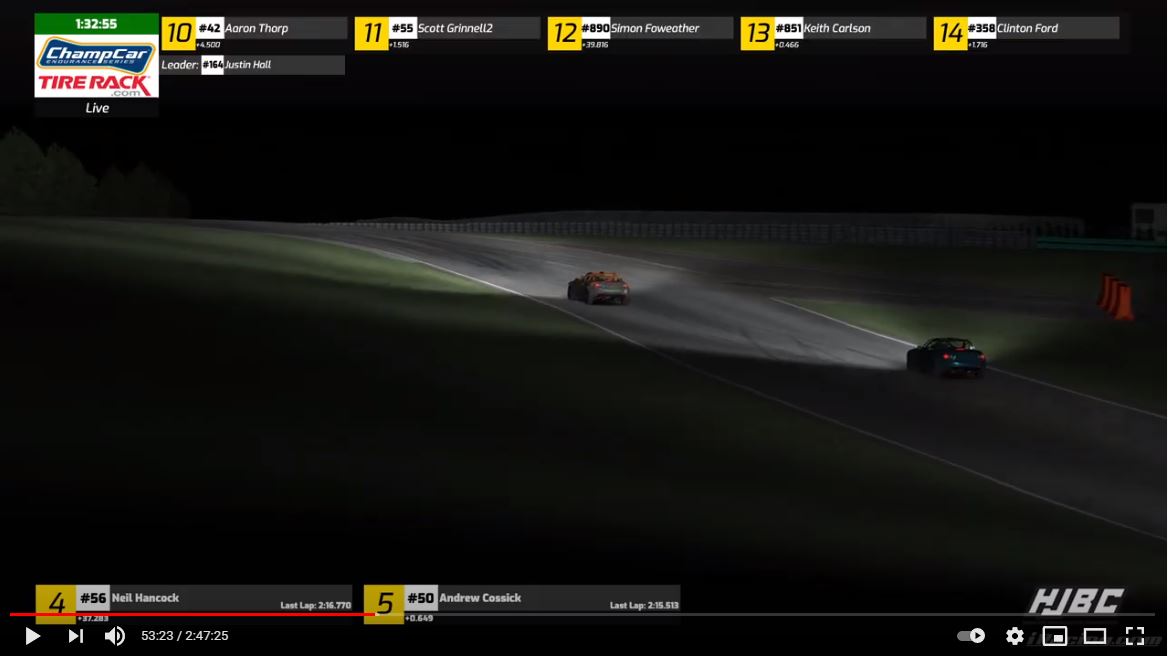Select position 11 Scott Grinnell2 entry
Screen dimensions: 1168x656
(447, 33)
